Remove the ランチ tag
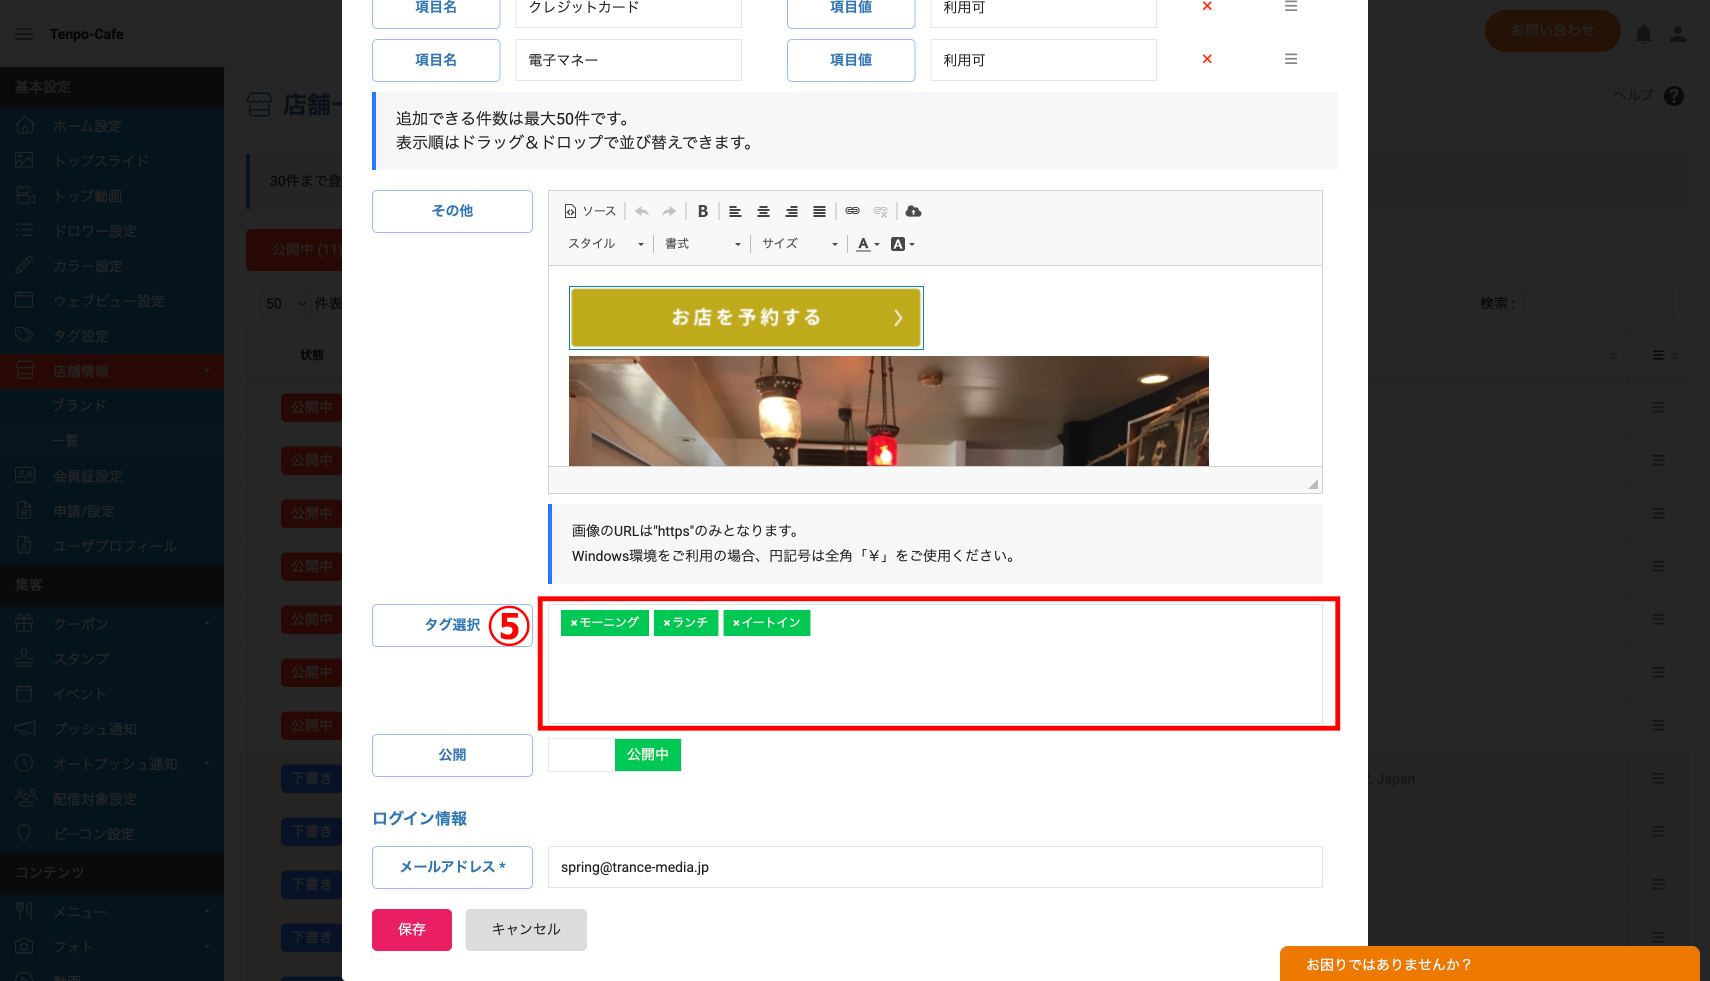The width and height of the screenshot is (1710, 981). (x=667, y=623)
